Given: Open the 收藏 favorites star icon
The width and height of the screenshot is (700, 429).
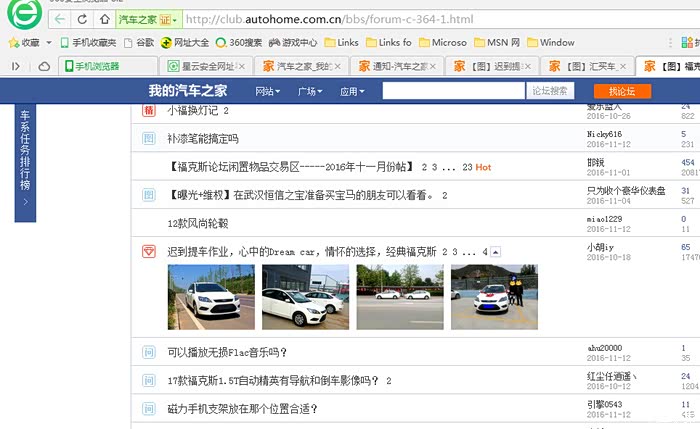Looking at the screenshot, I should tap(14, 42).
